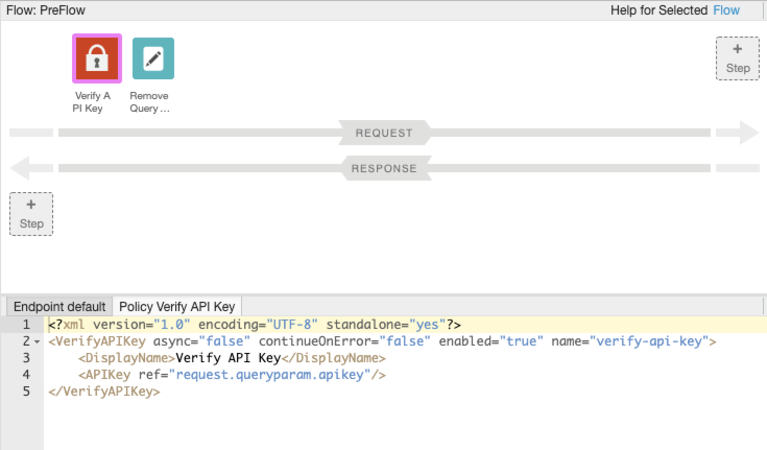Click line number 1 in the editor gutter
The height and width of the screenshot is (450, 767).
26,325
